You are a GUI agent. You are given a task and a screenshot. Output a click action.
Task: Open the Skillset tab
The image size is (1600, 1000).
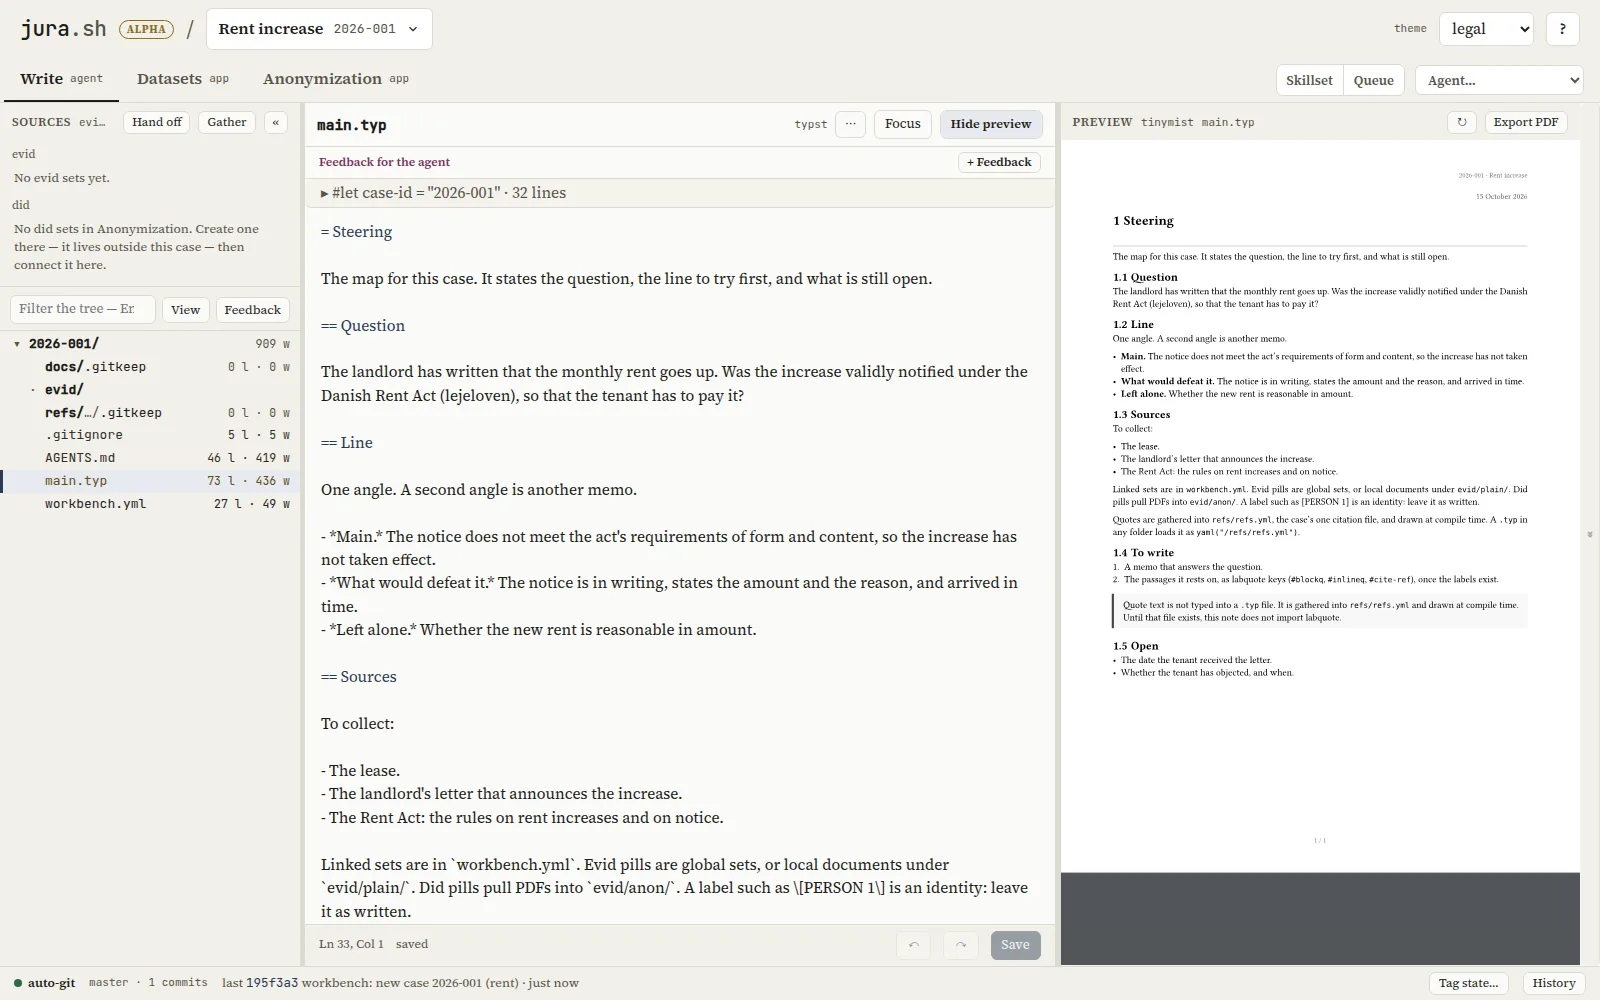[1309, 80]
